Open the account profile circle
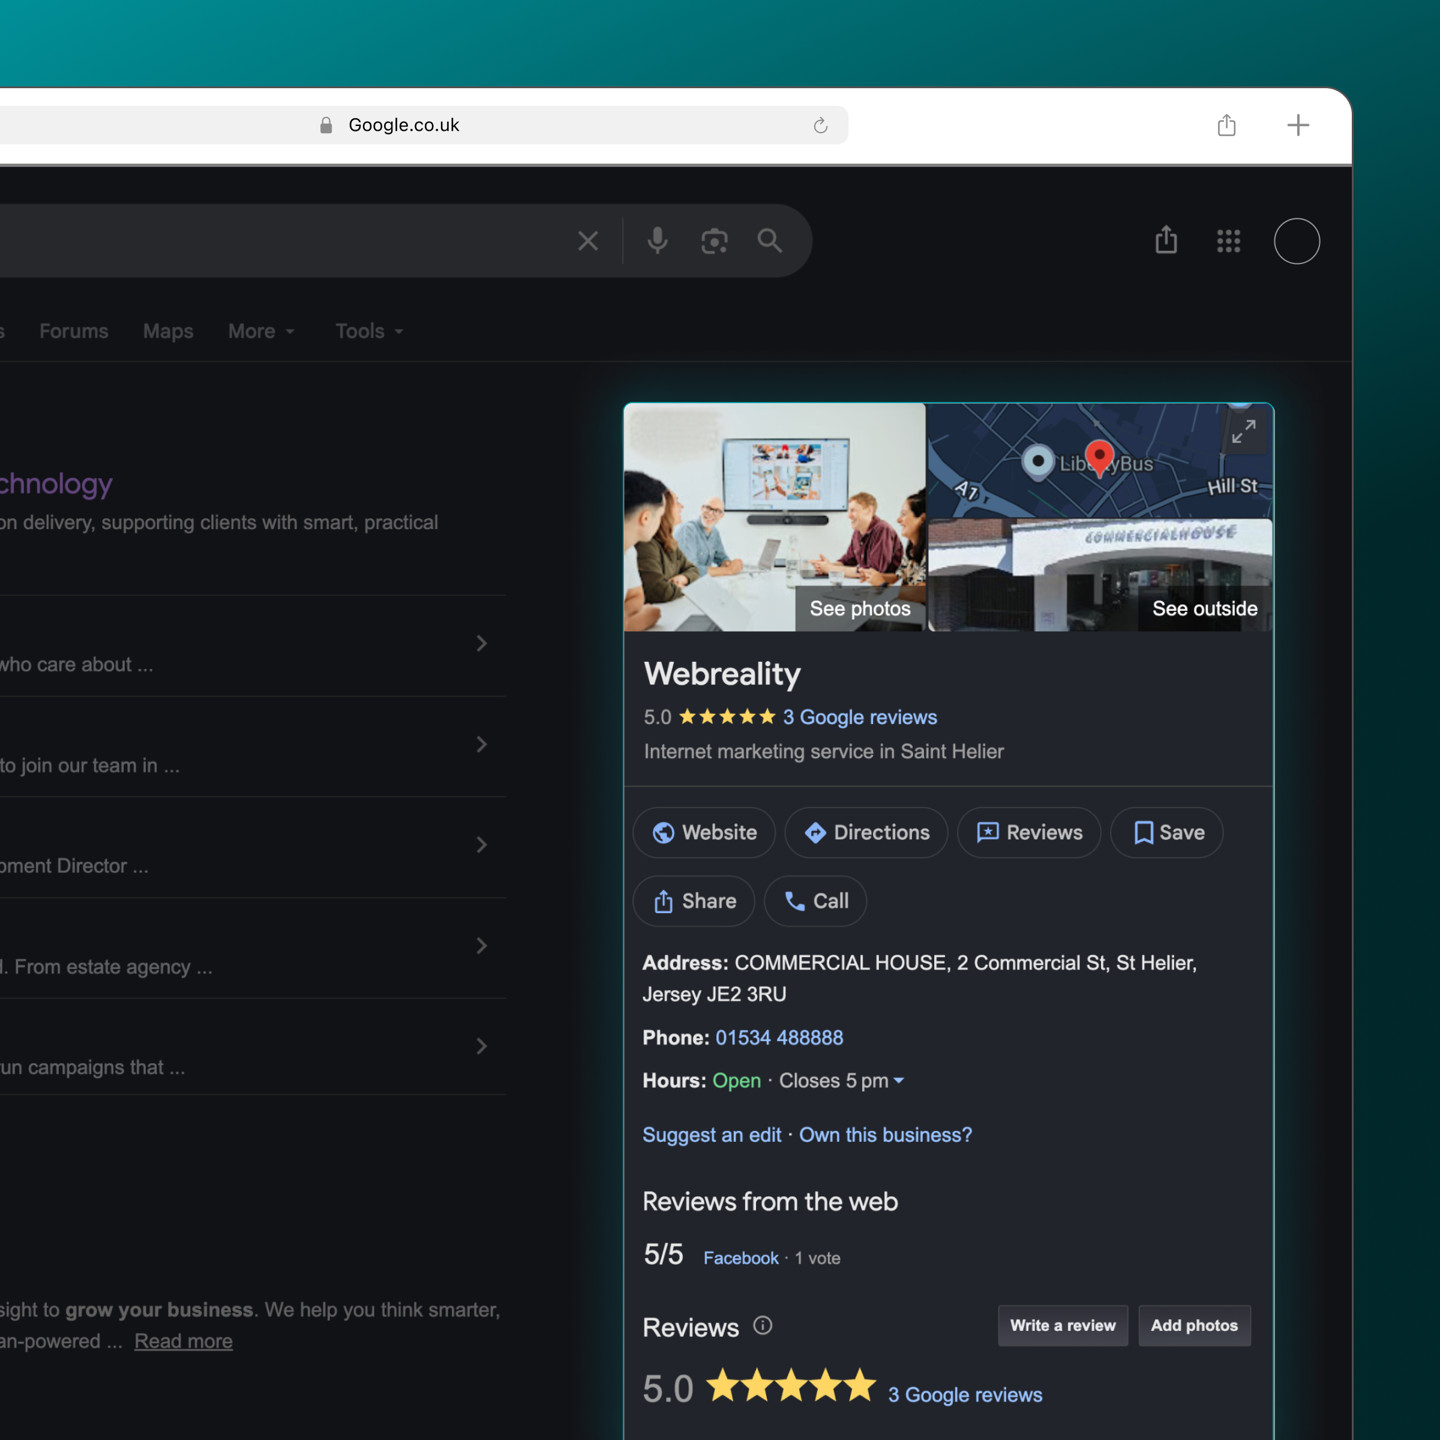 point(1297,241)
